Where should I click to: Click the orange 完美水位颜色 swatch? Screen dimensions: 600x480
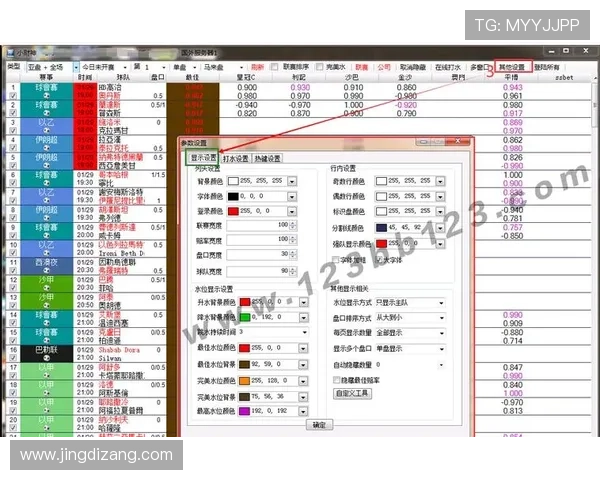click(246, 380)
